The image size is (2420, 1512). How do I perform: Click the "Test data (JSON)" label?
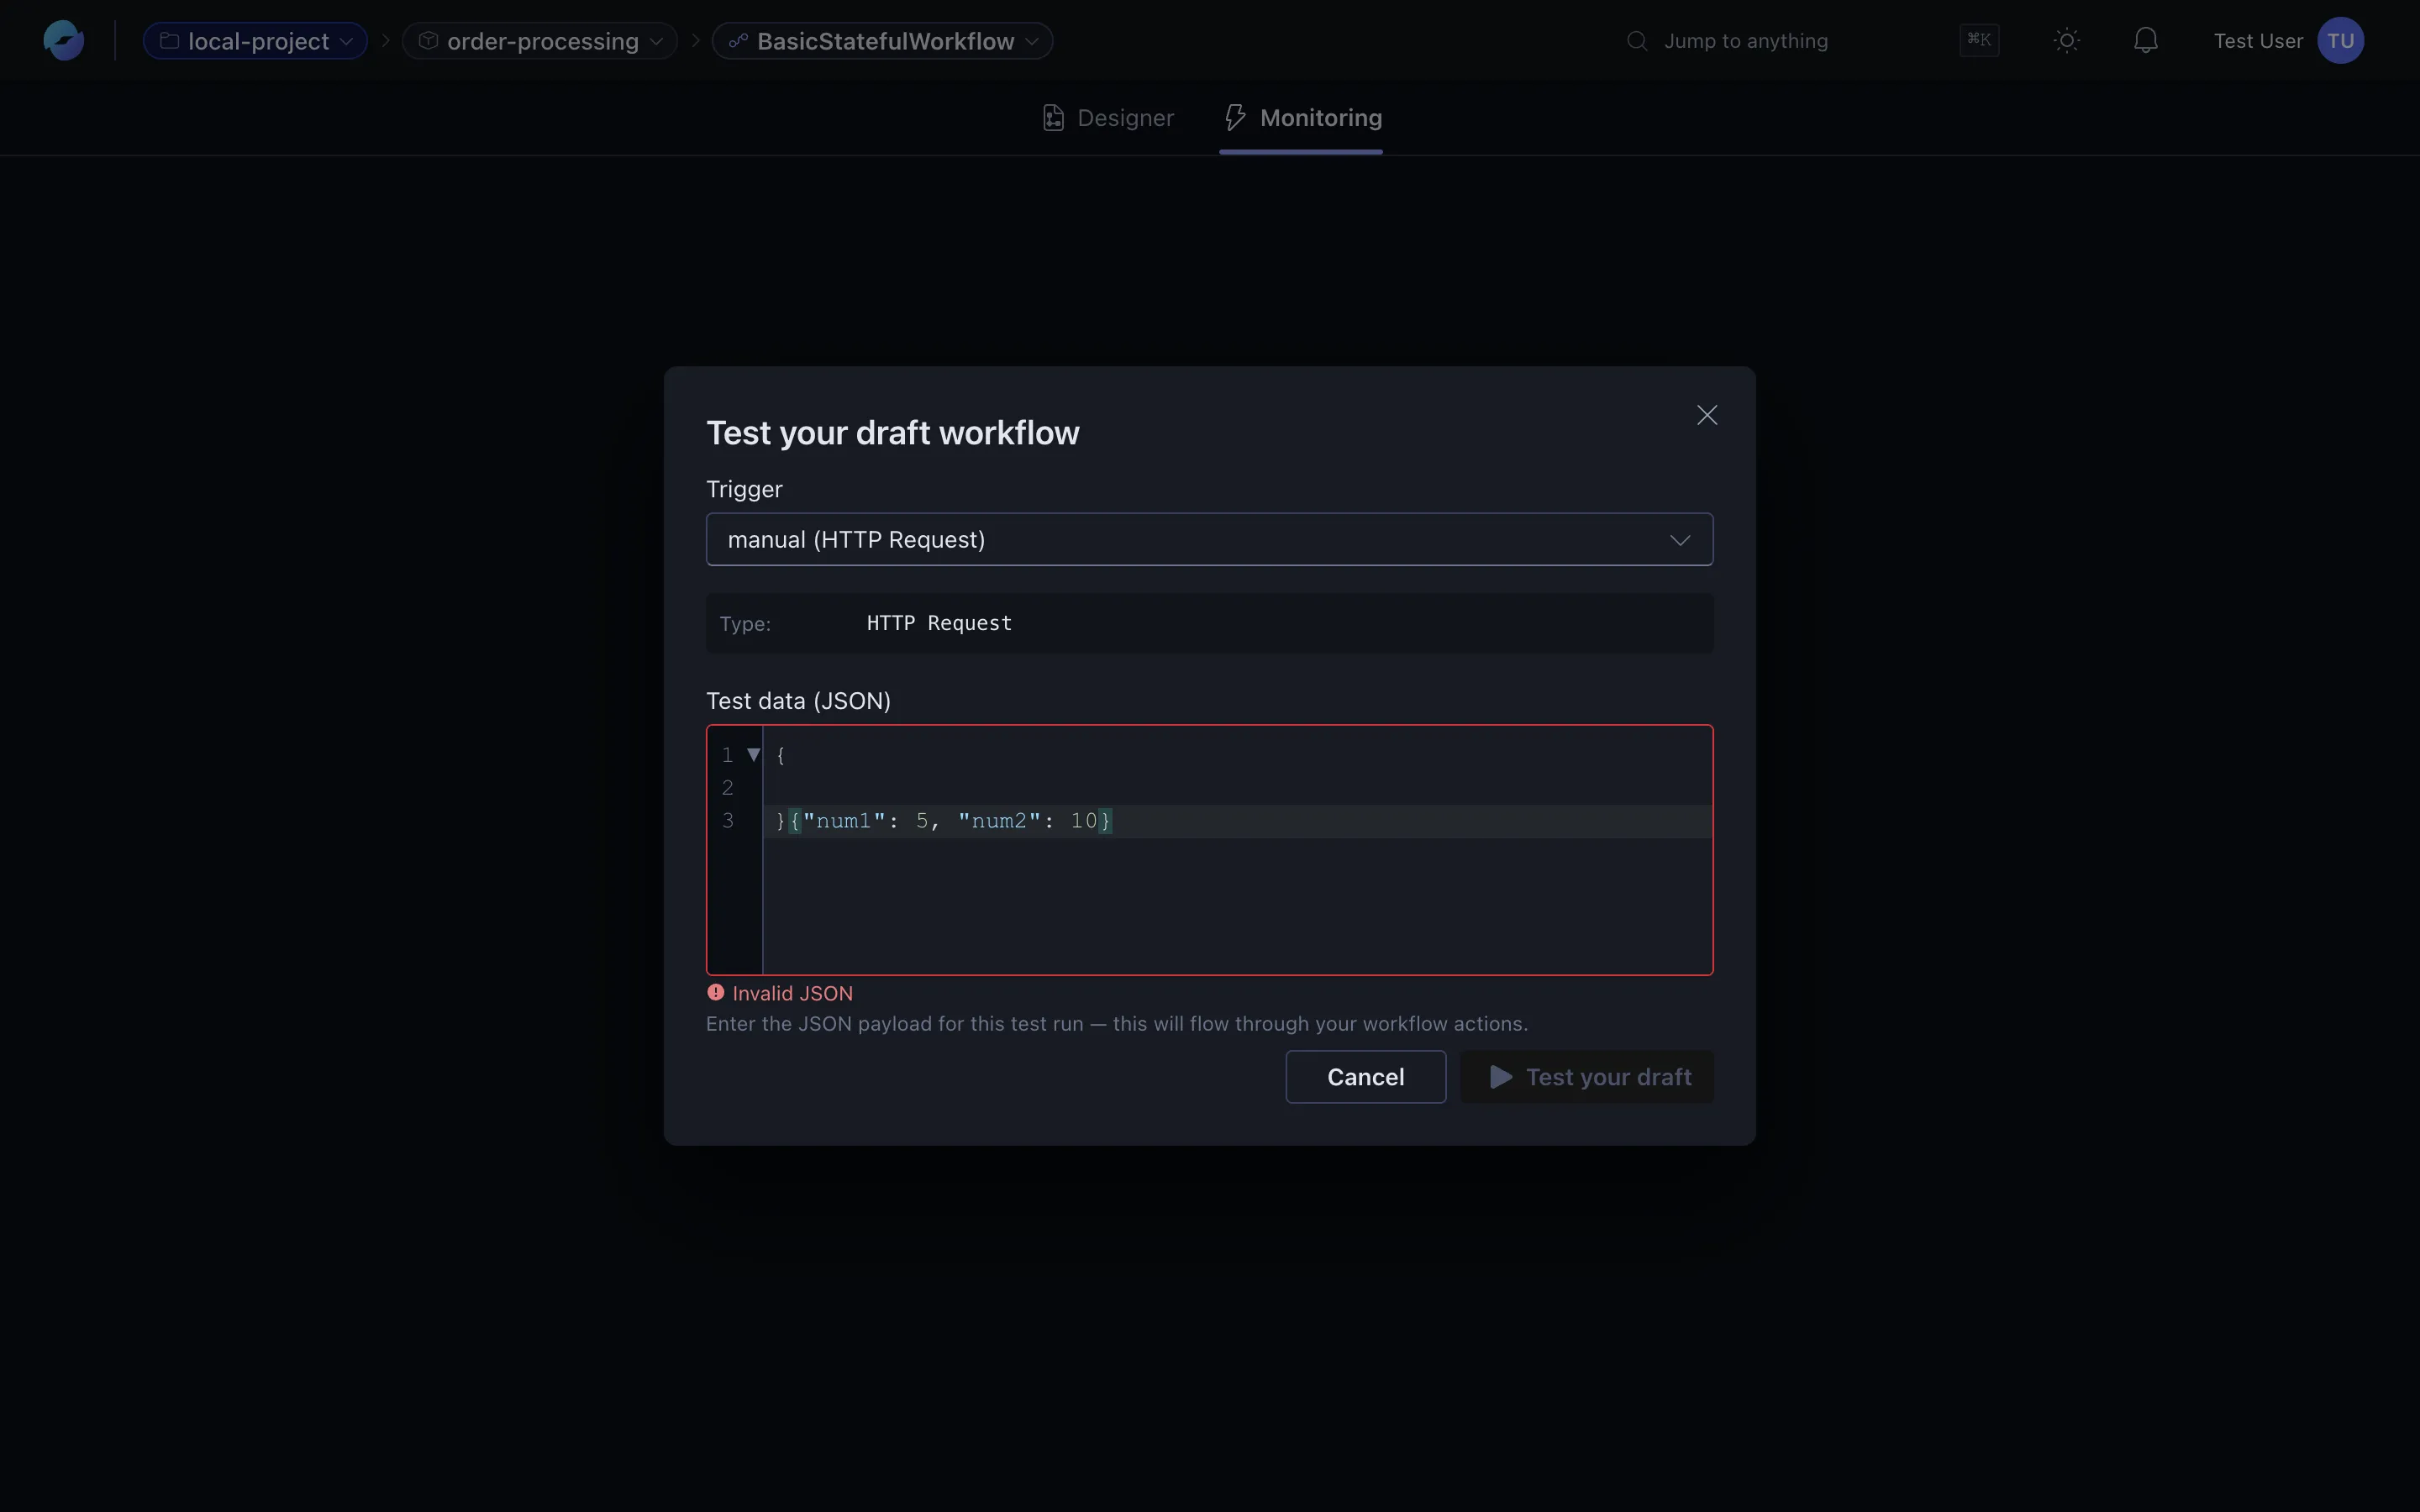(x=798, y=701)
